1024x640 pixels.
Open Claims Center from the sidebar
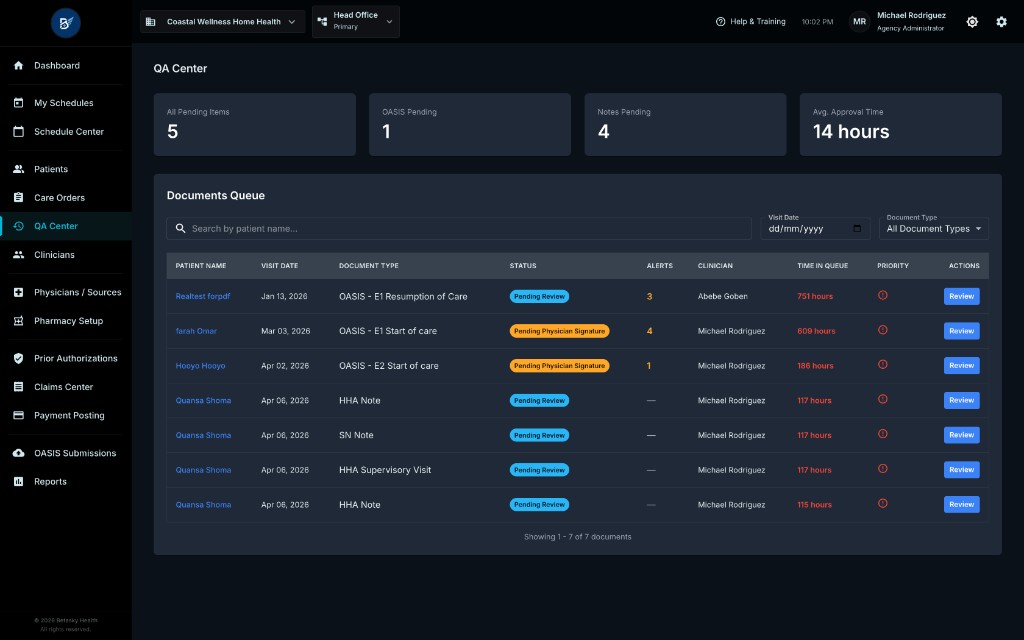point(66,387)
